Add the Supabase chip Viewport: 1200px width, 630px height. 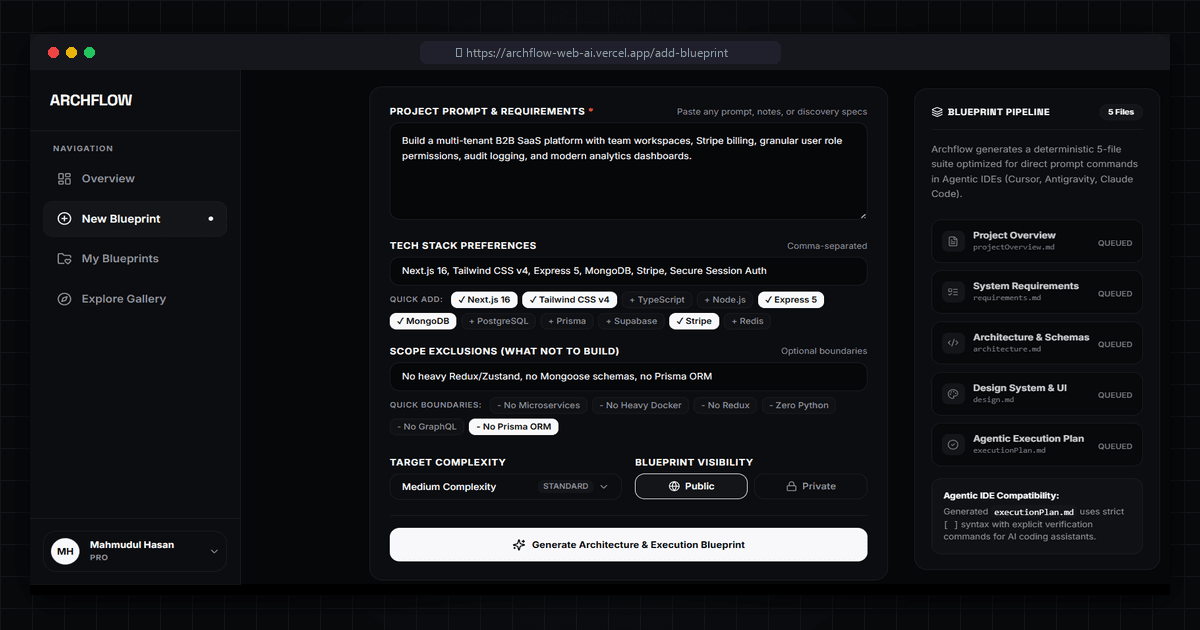(x=631, y=321)
